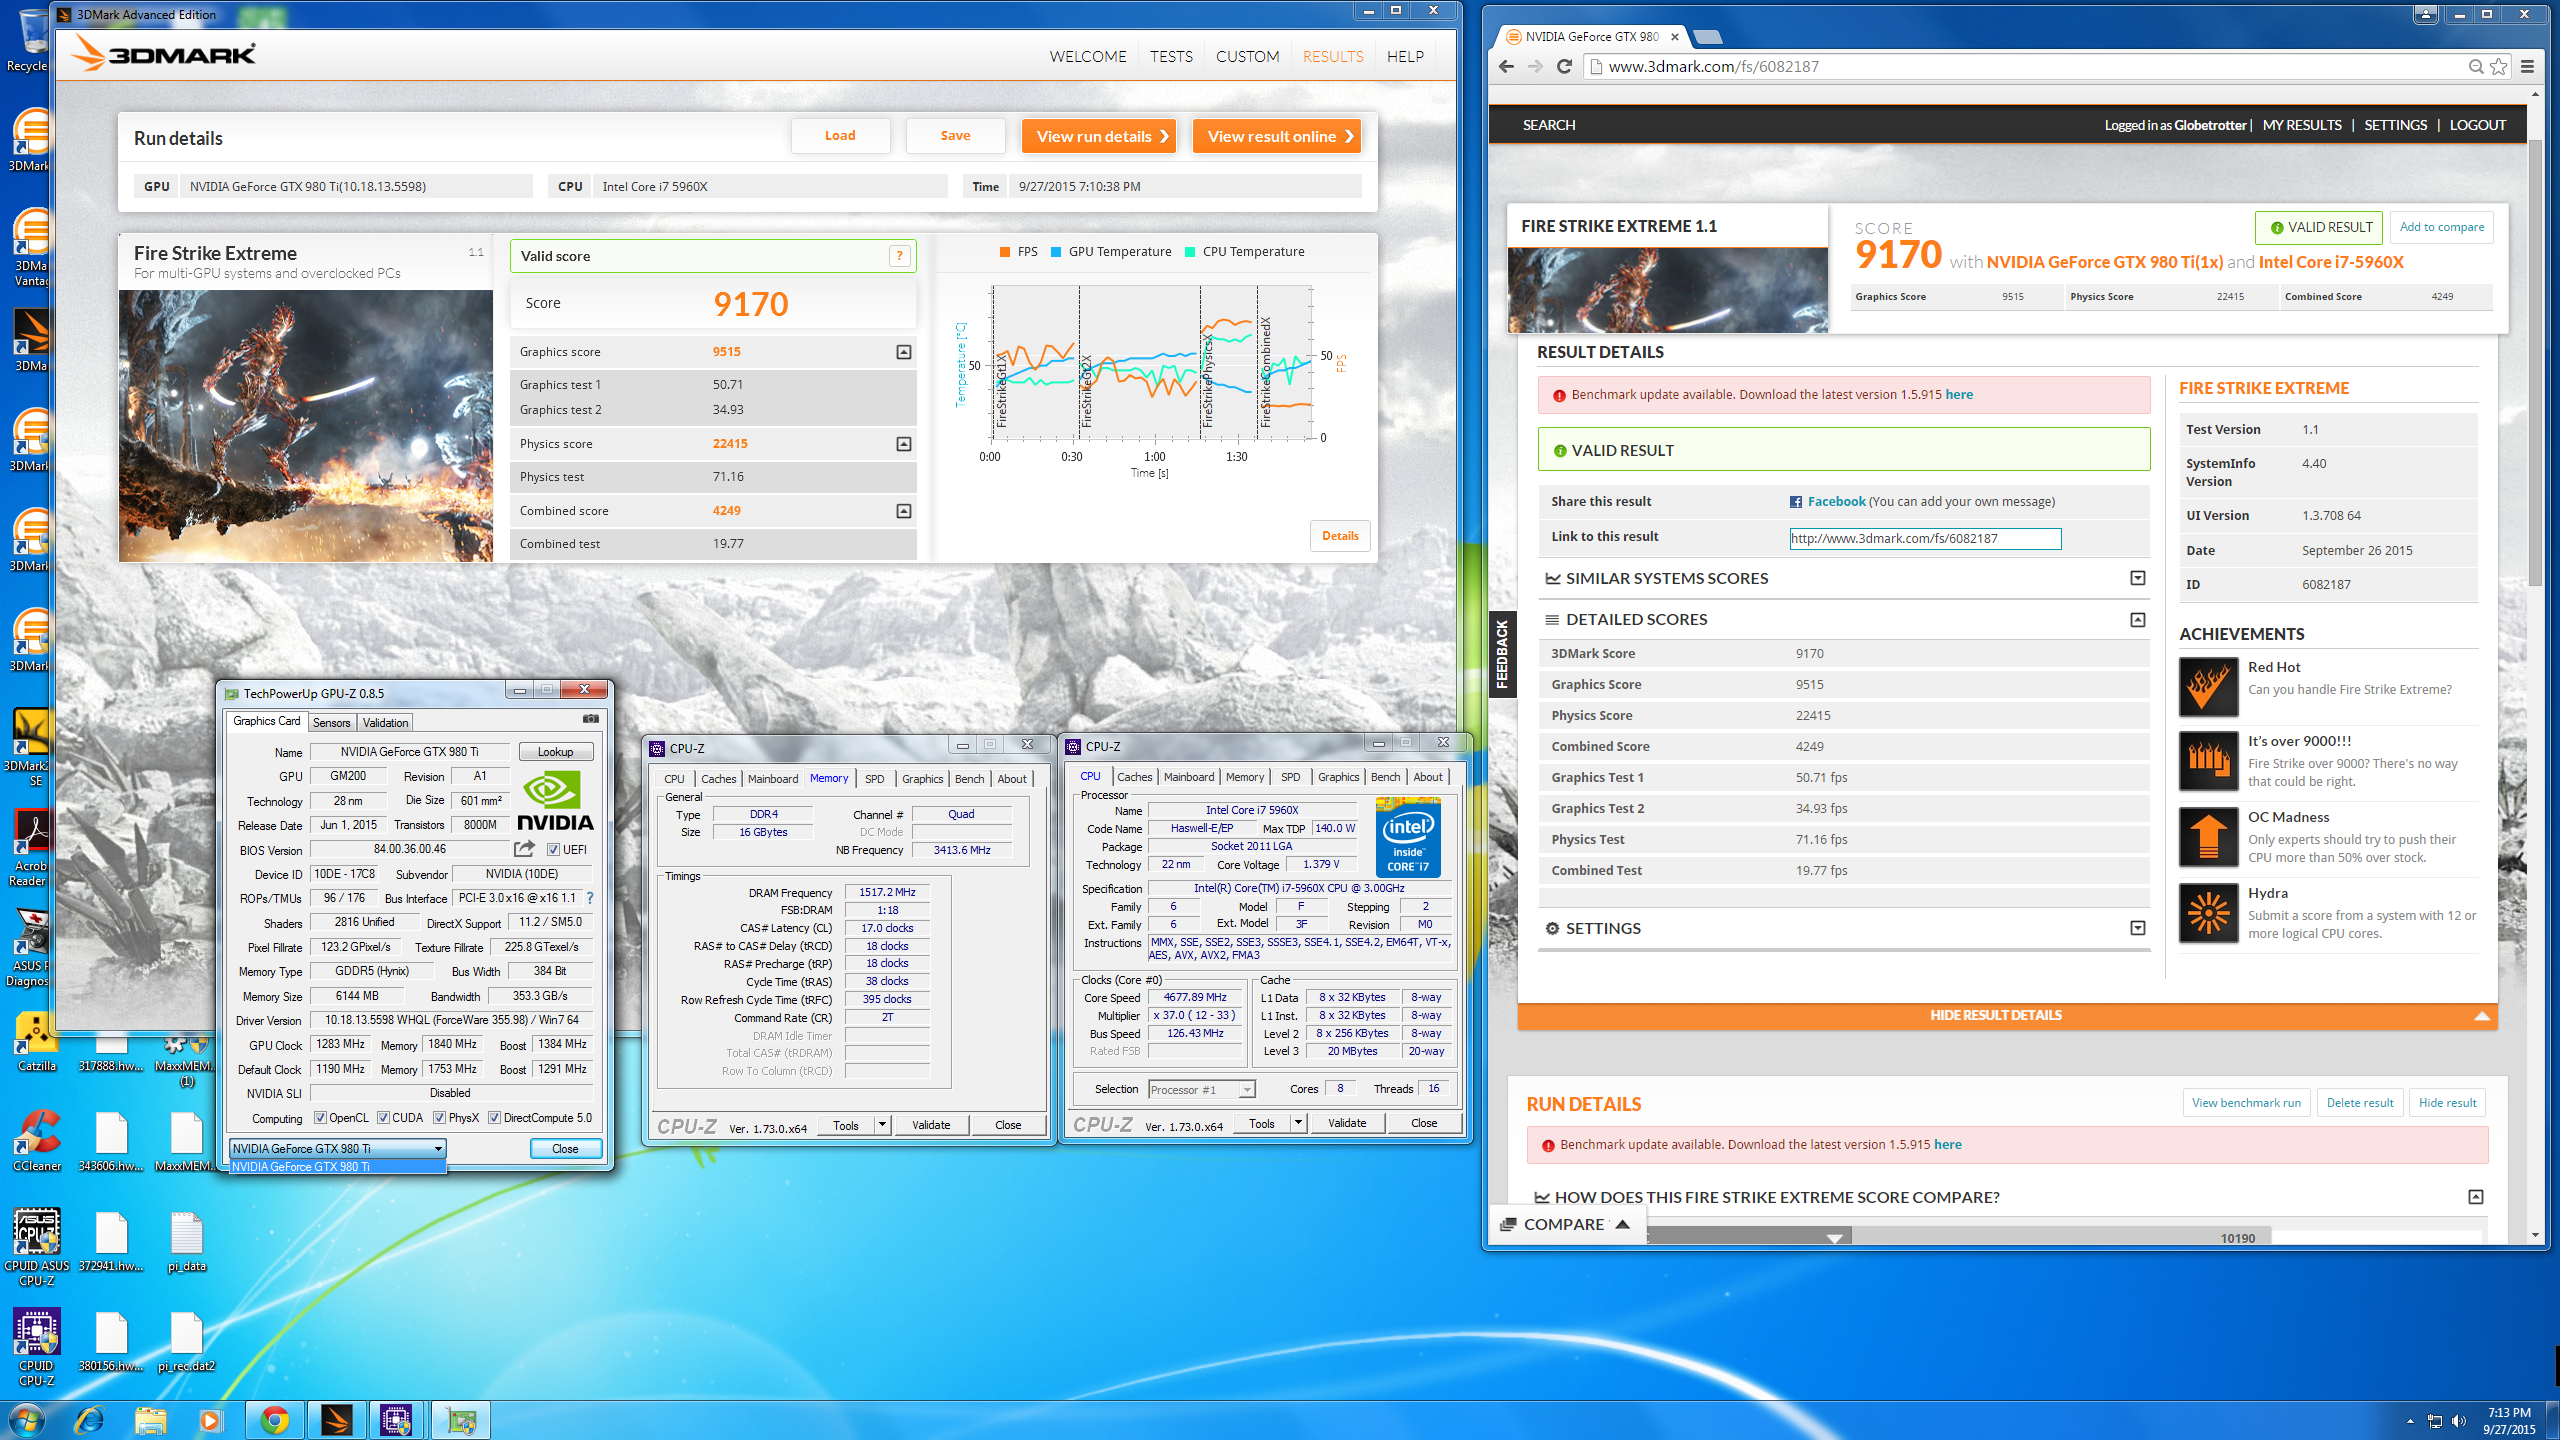Open the Processor #1 selection dropdown
2560x1440 pixels.
pos(1201,1090)
